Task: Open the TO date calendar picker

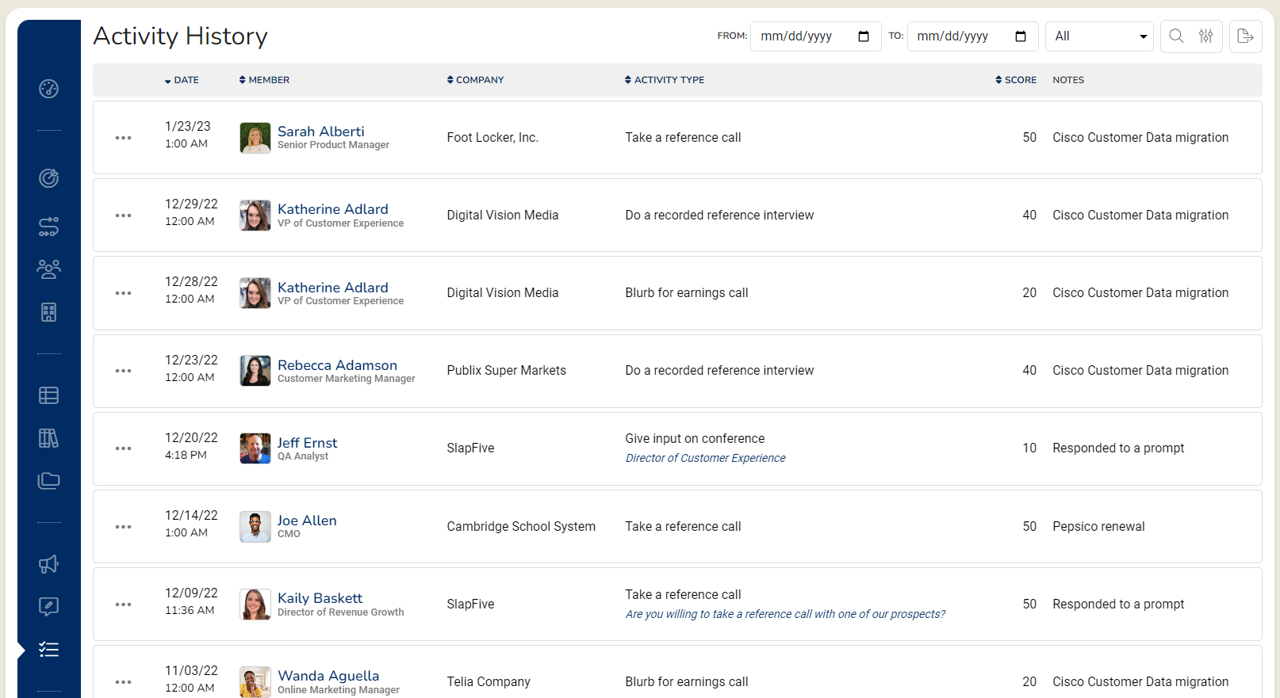Action: (x=1020, y=36)
